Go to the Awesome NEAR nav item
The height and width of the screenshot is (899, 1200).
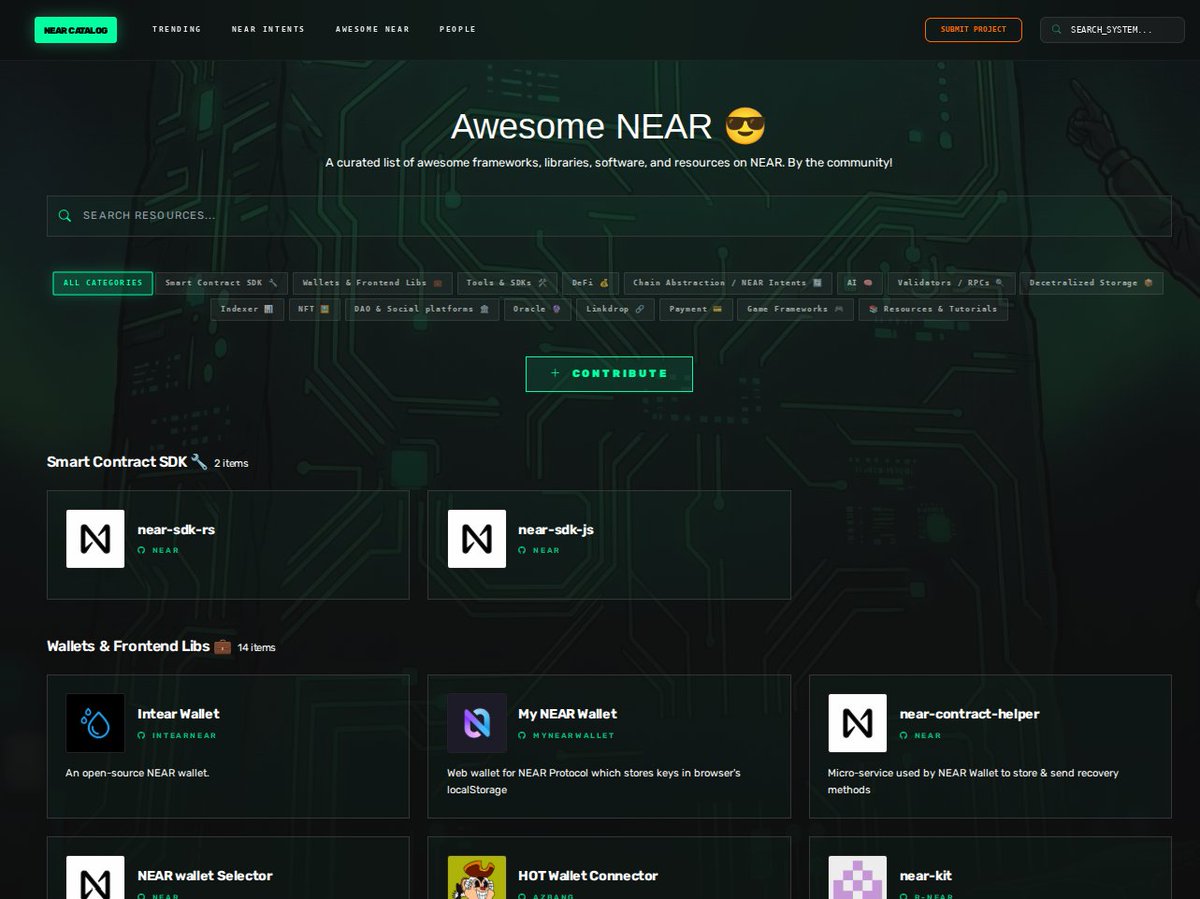pos(372,29)
